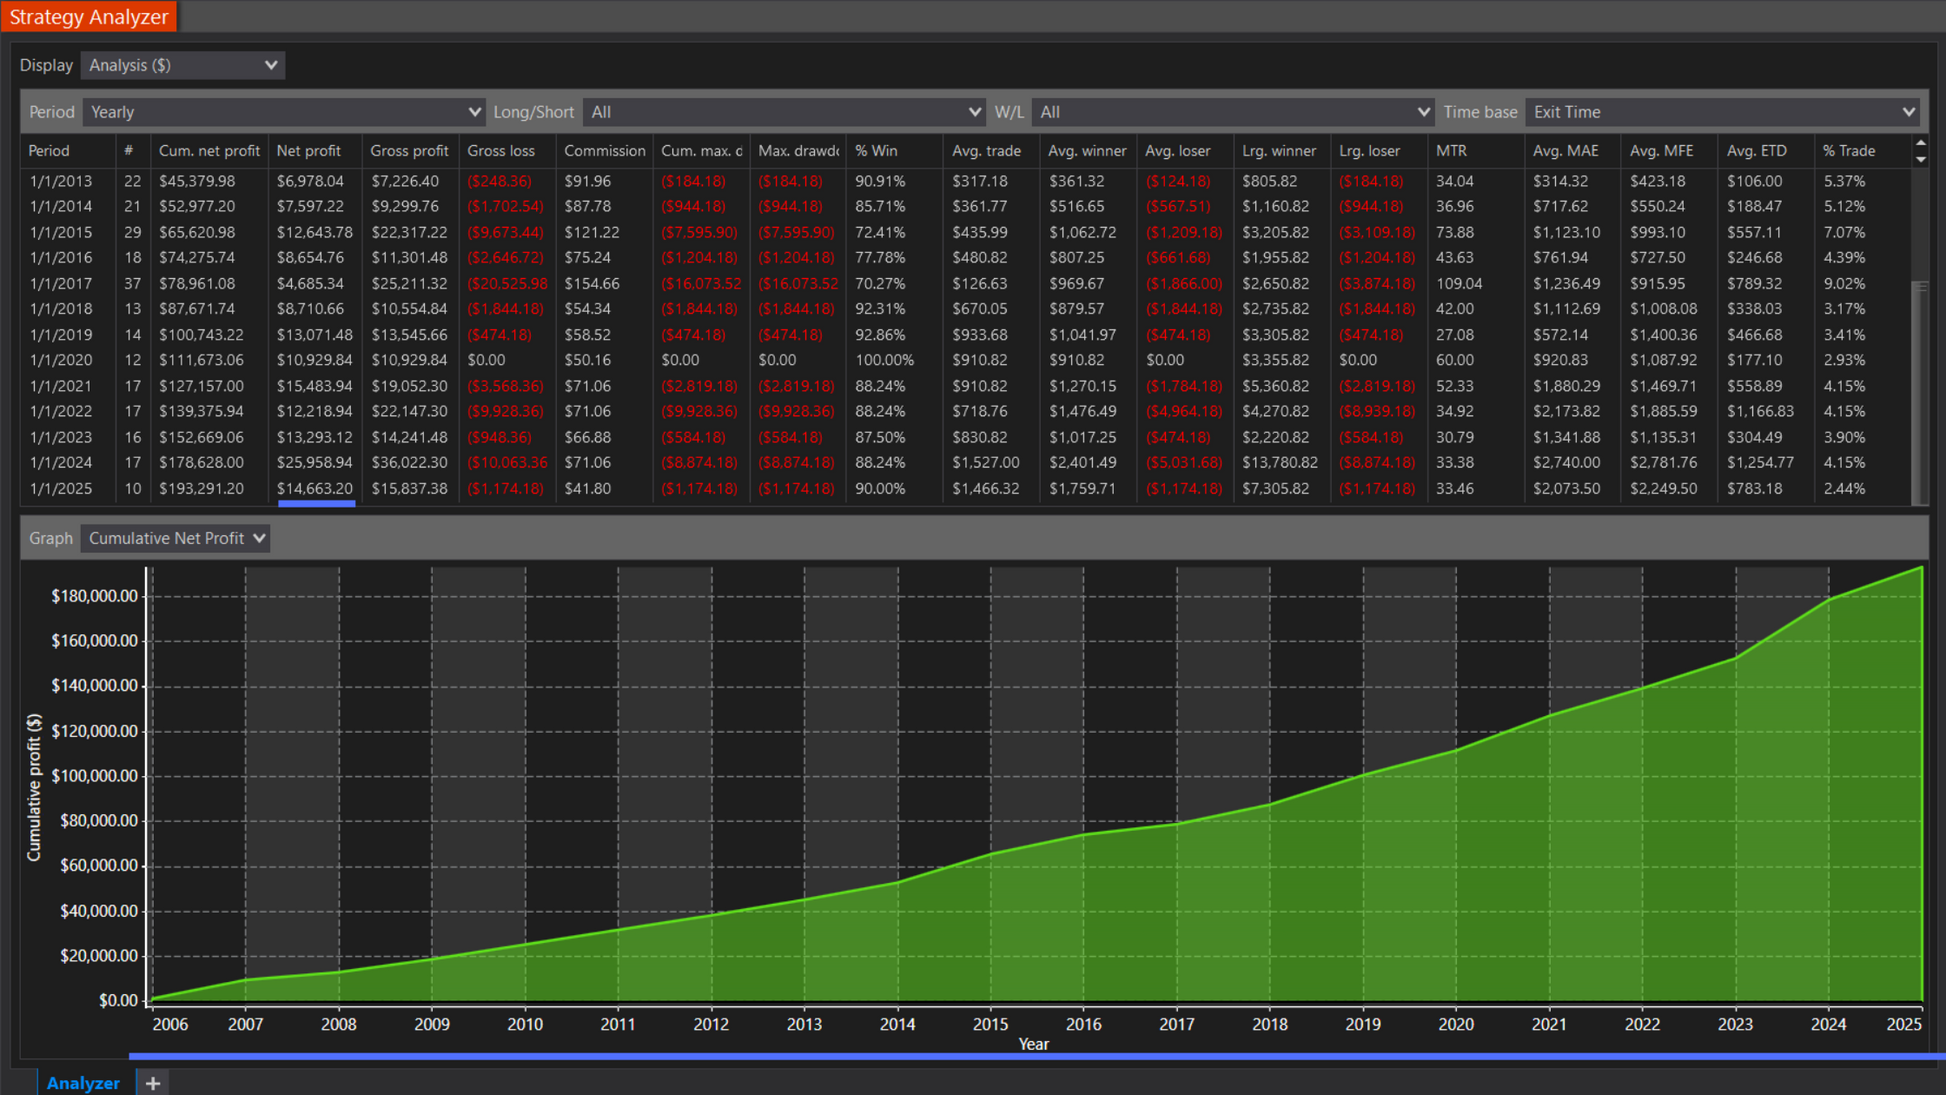Sort by Cum. net profit column header
The width and height of the screenshot is (1946, 1095).
tap(209, 151)
